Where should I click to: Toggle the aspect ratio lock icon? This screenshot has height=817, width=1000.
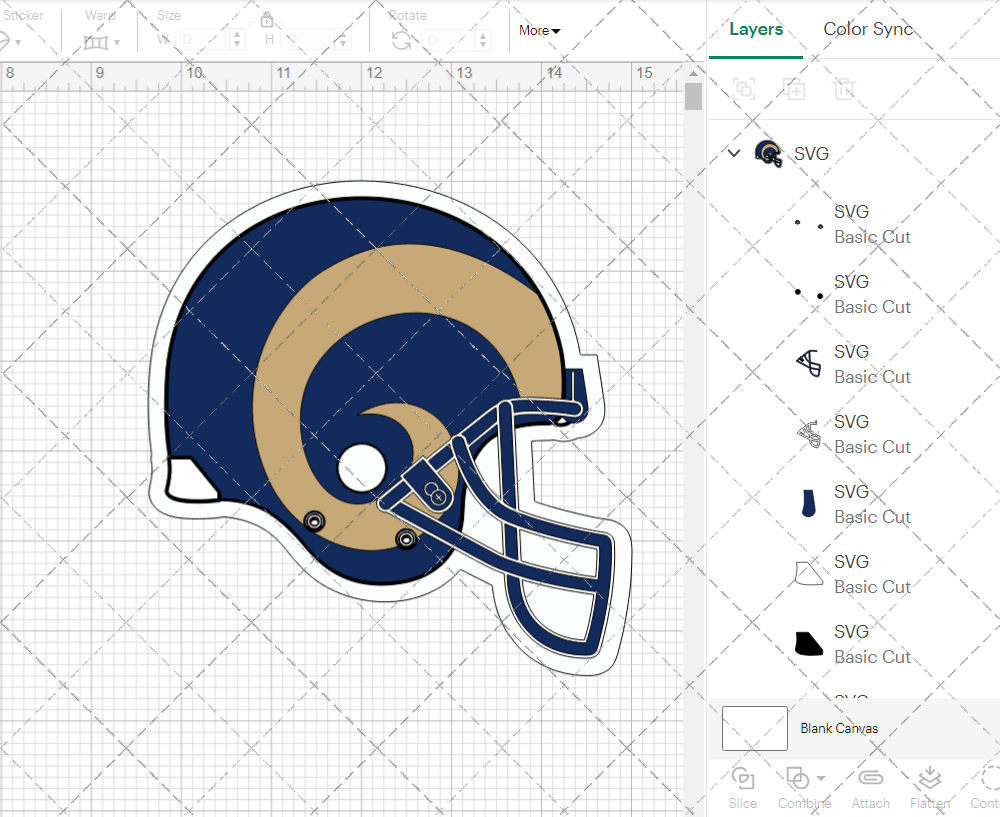tap(267, 20)
